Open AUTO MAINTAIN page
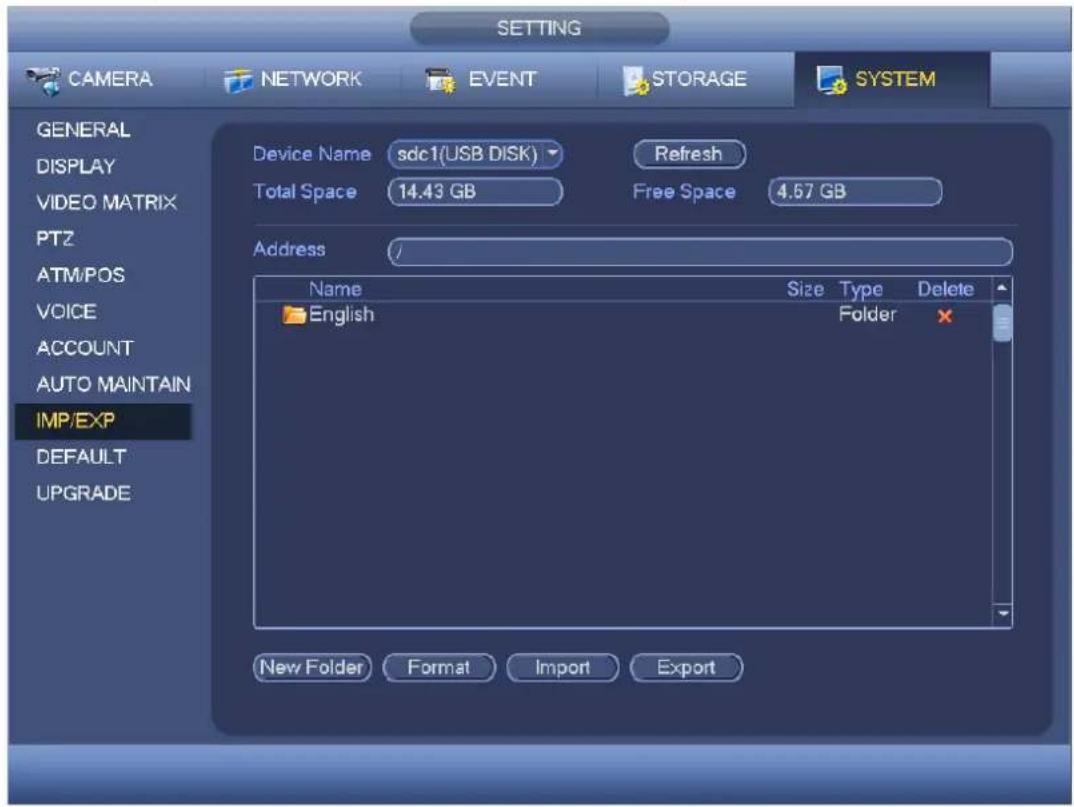 click(113, 384)
